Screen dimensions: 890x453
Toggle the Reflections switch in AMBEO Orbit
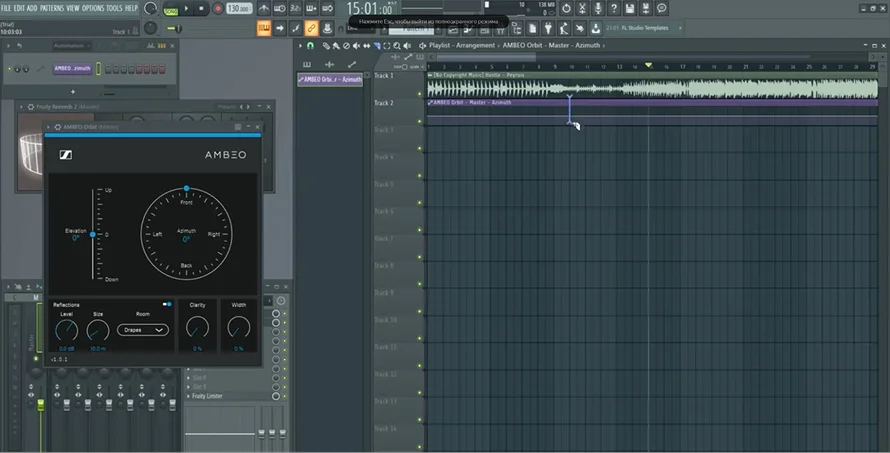coord(166,304)
